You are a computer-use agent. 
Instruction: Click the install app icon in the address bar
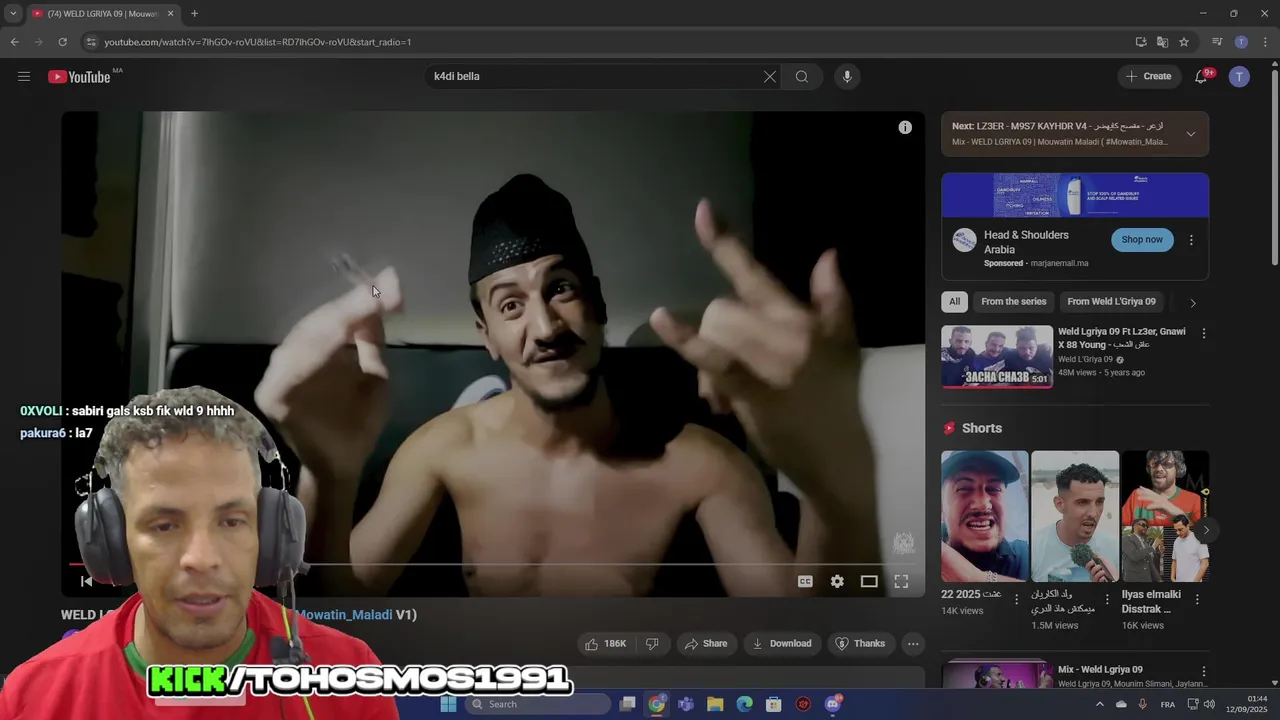[1141, 42]
